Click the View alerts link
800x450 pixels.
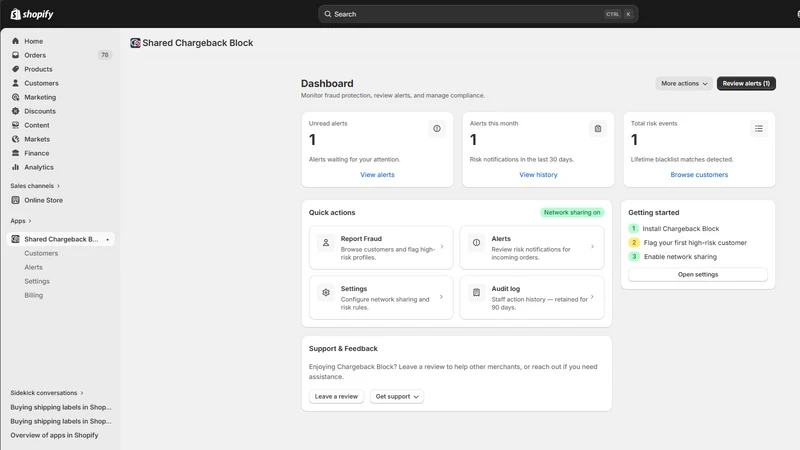tap(377, 174)
